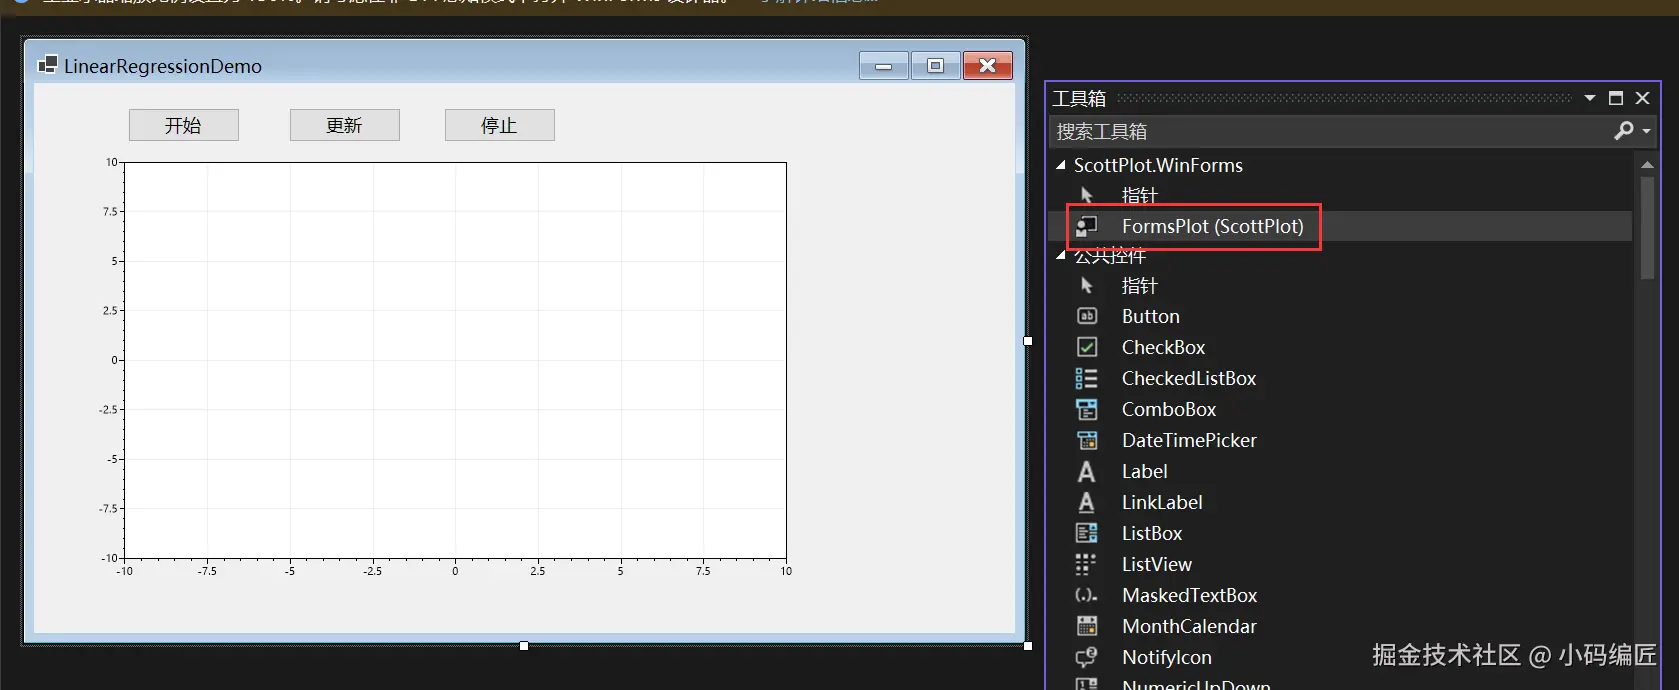Image resolution: width=1679 pixels, height=690 pixels.
Task: Click the LinearRegressionDemo form icon
Action: (47, 65)
